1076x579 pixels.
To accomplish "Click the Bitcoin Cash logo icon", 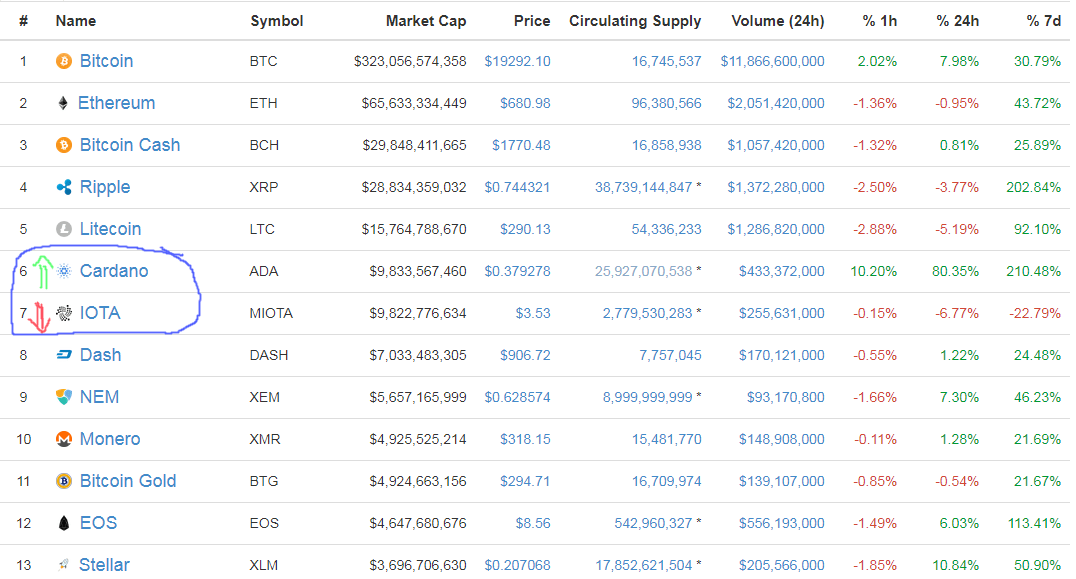I will (64, 145).
